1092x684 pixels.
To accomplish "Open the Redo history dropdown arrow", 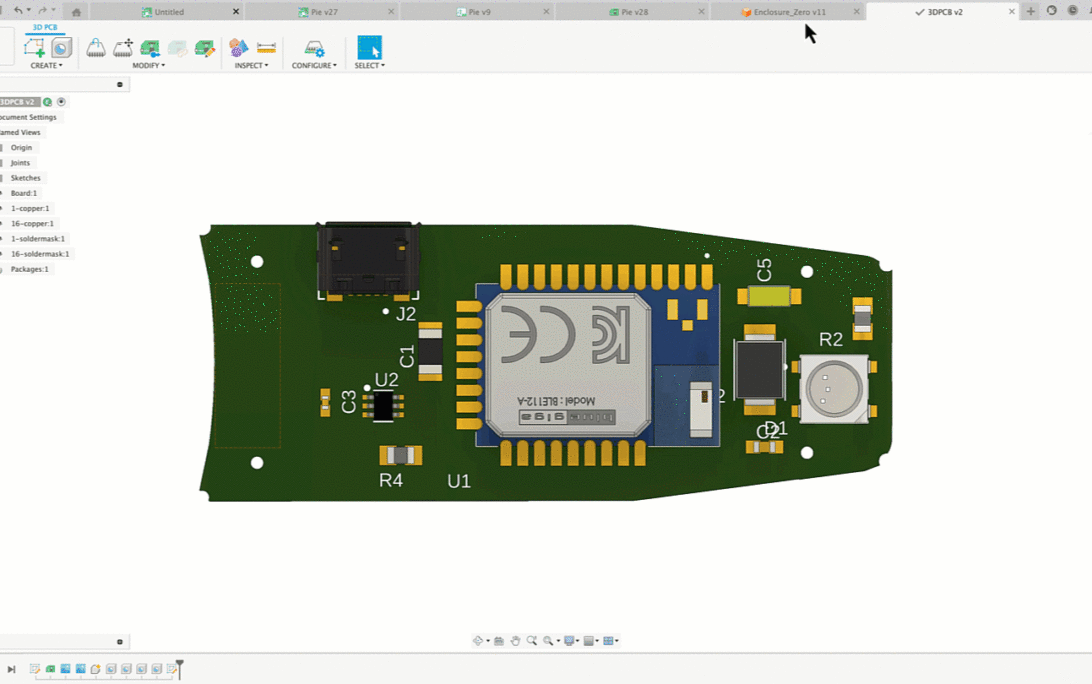I will tap(53, 10).
